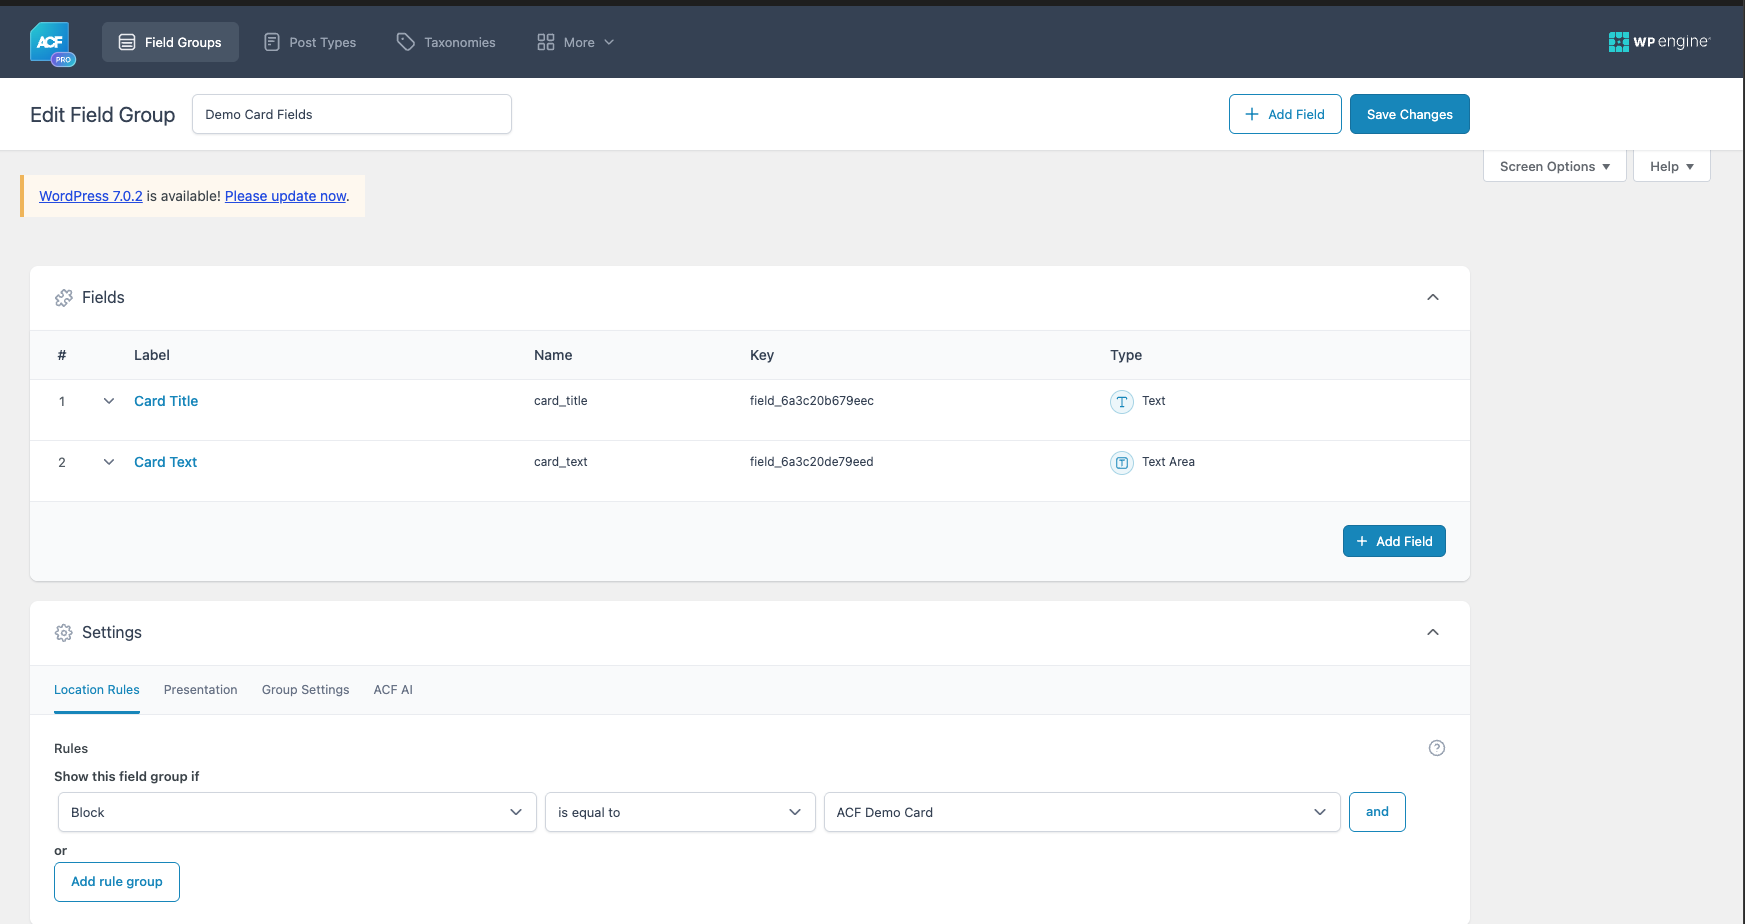Click the card_text field name
The height and width of the screenshot is (924, 1745).
coord(561,462)
